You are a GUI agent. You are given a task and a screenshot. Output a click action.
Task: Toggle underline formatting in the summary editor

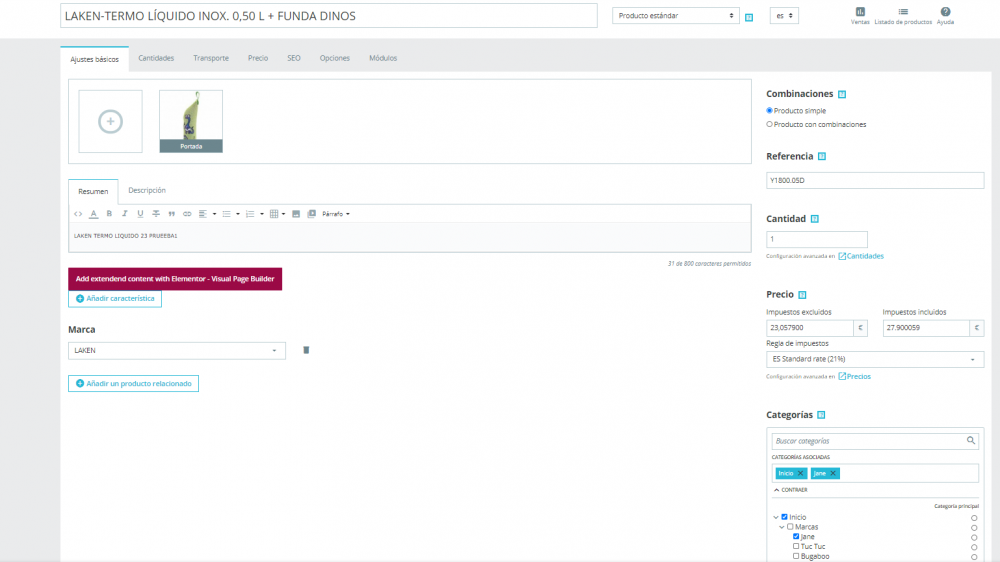tap(140, 214)
